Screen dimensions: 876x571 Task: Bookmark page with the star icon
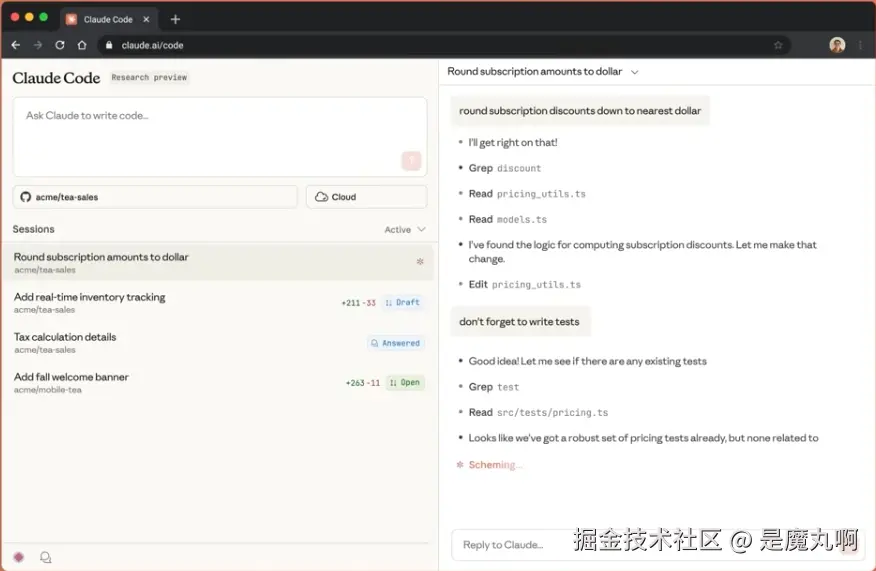click(778, 45)
